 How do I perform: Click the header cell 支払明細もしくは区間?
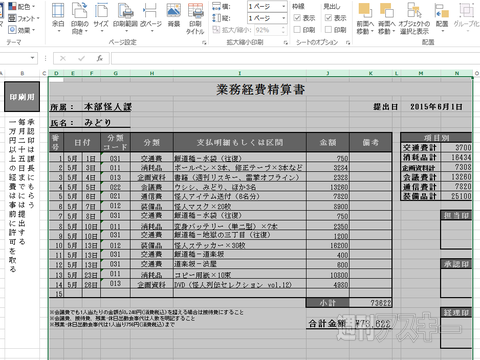(240, 142)
